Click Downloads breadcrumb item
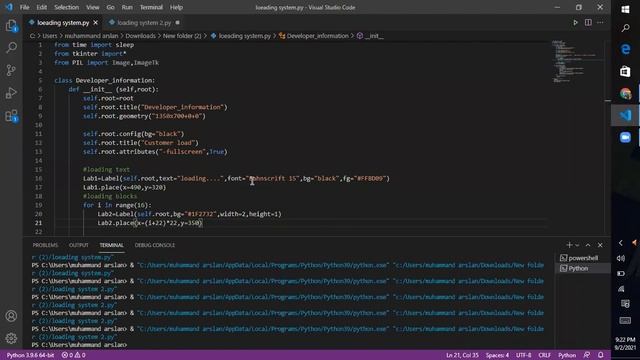 140,36
